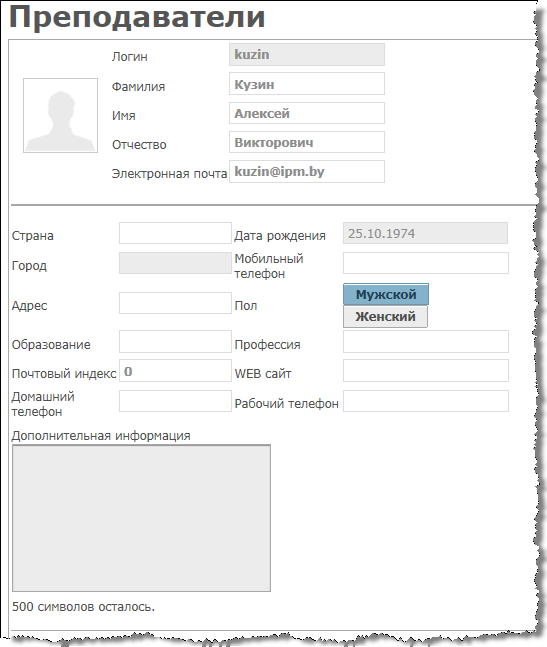Click the Страна input field
The image size is (547, 647).
coord(175,233)
